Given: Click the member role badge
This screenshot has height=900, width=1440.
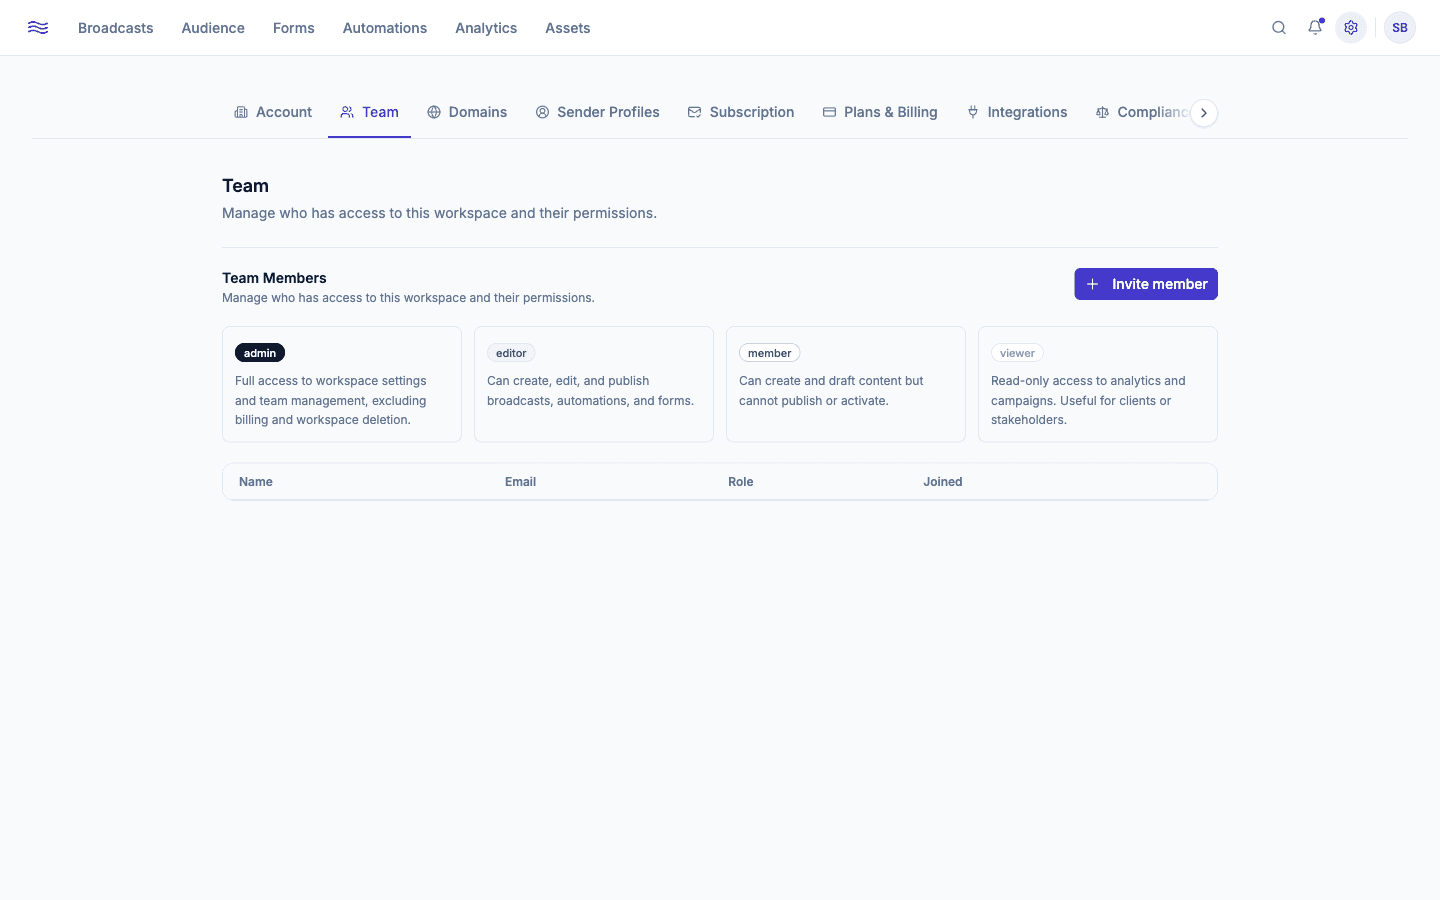Looking at the screenshot, I should tap(769, 353).
